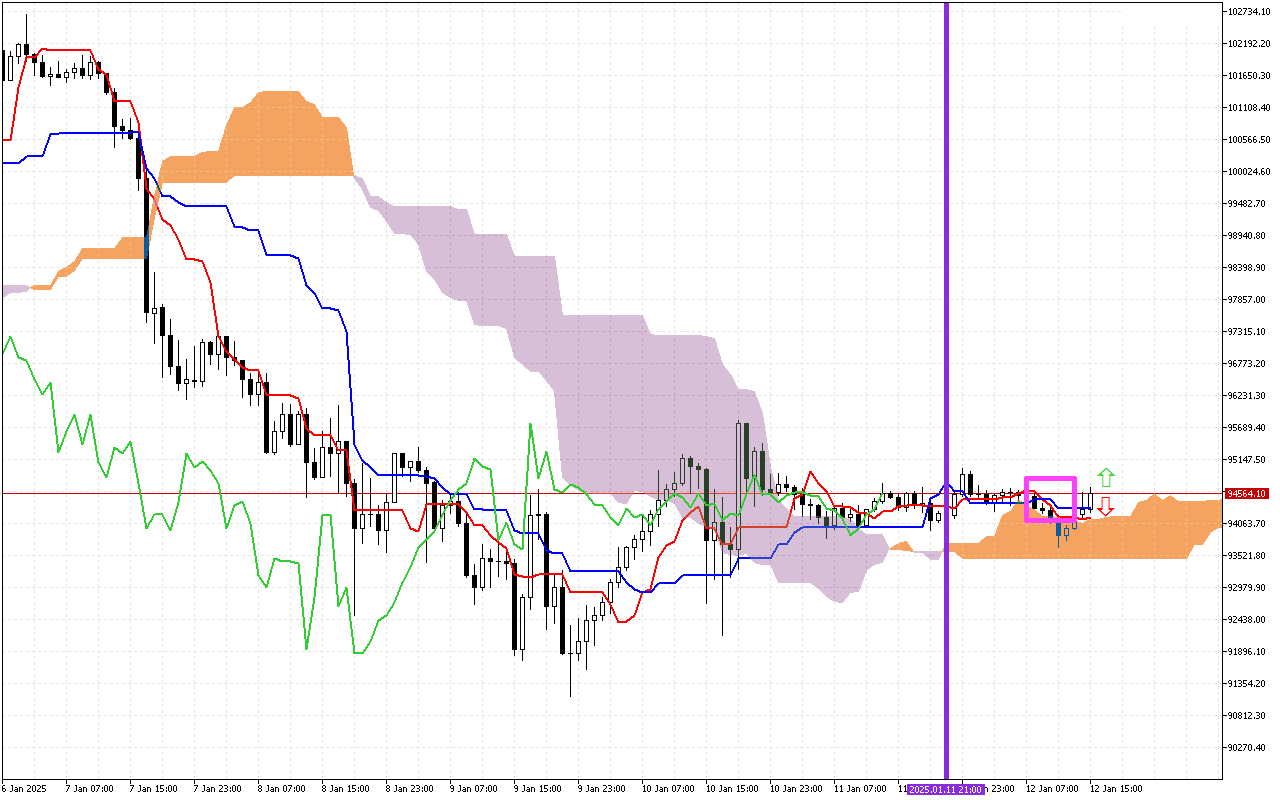
Task: Click the 97857.00 price level label
Action: tap(1248, 300)
